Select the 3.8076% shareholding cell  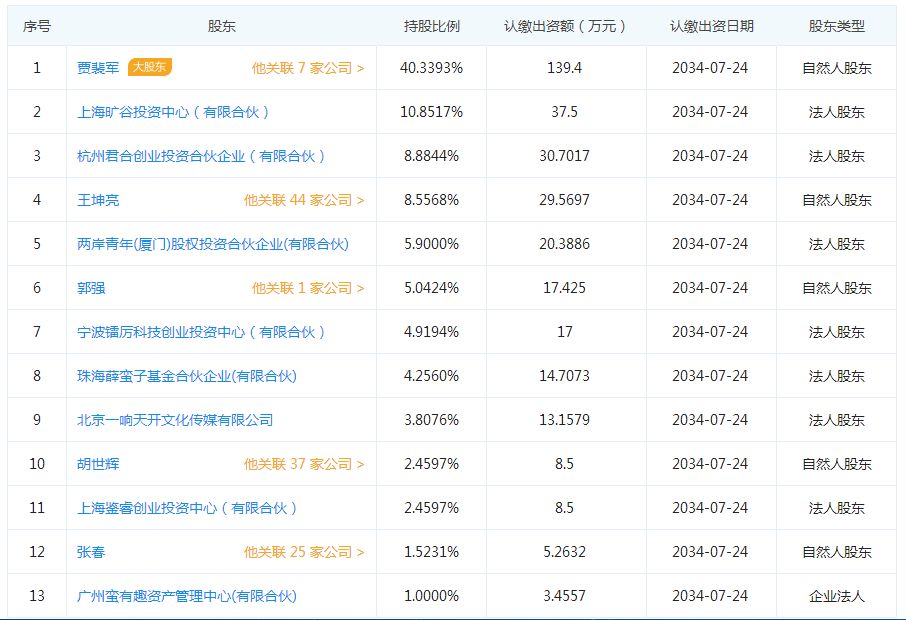tap(432, 420)
